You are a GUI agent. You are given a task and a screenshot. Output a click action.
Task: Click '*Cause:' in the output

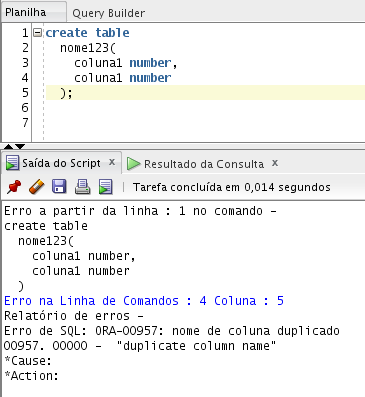coord(28,361)
